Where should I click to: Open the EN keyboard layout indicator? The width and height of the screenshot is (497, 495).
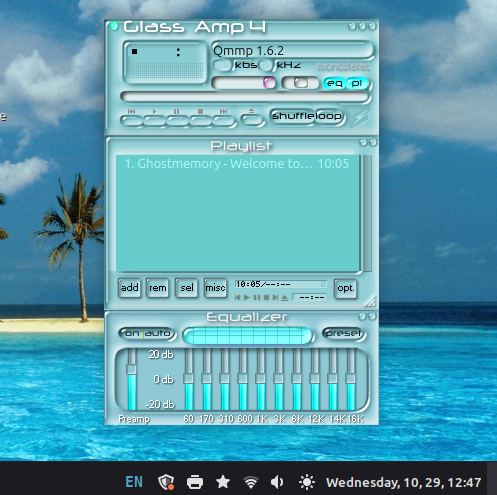tap(134, 482)
